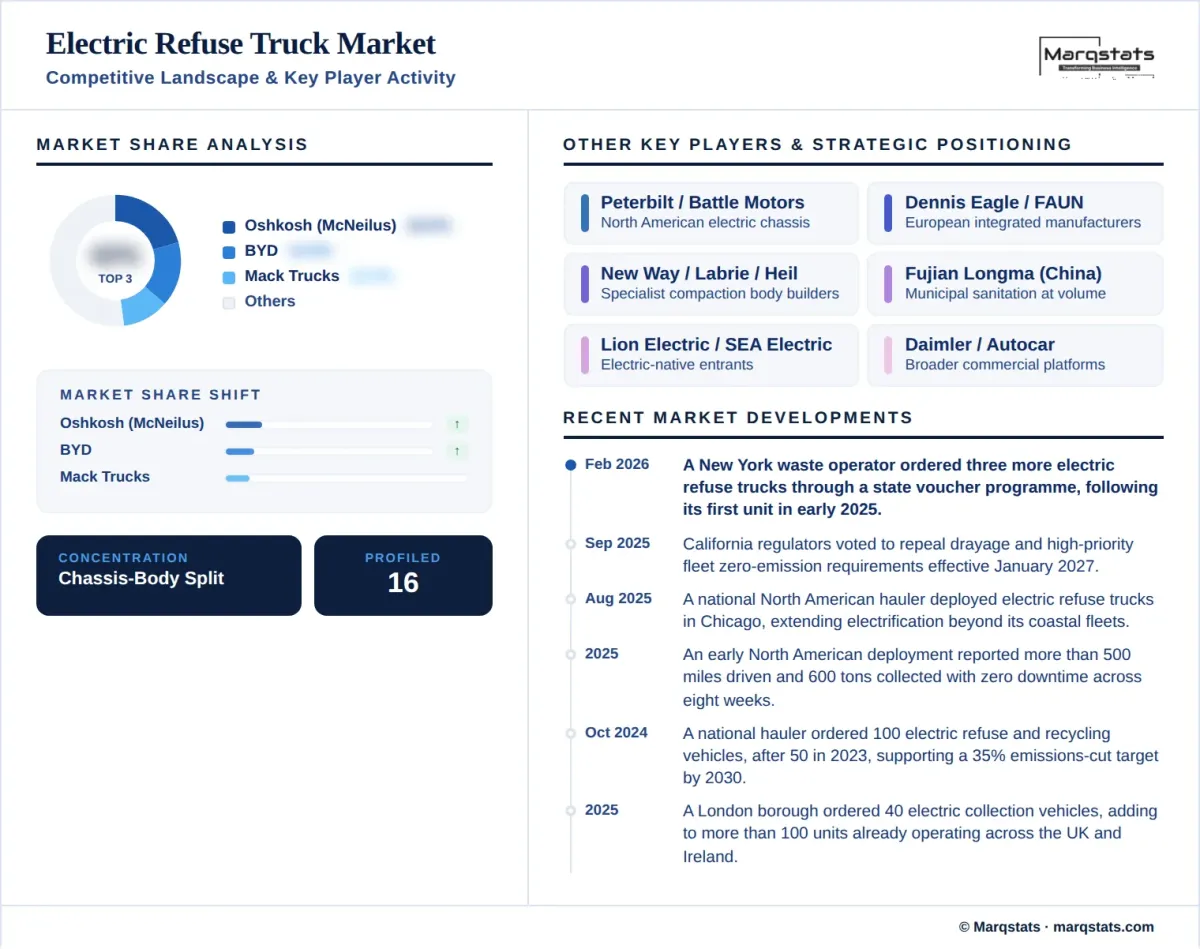Click the Marqstats logo

pos(1097,57)
